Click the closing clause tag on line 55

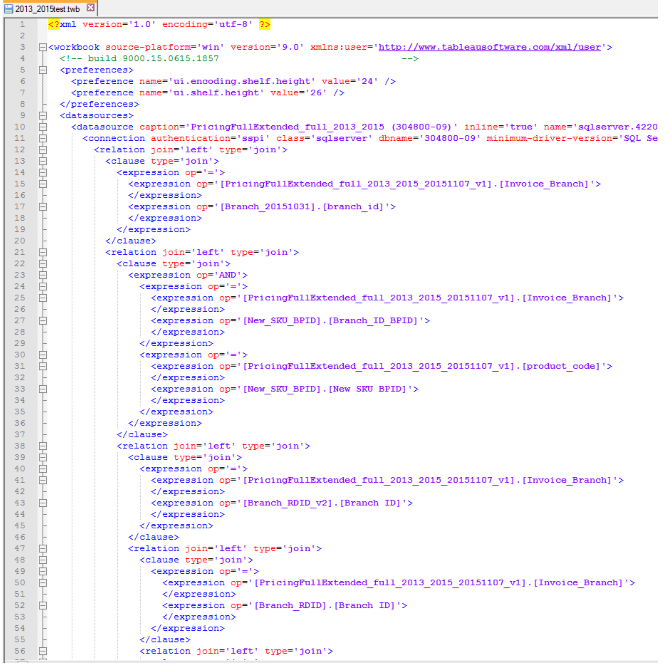(x=165, y=640)
